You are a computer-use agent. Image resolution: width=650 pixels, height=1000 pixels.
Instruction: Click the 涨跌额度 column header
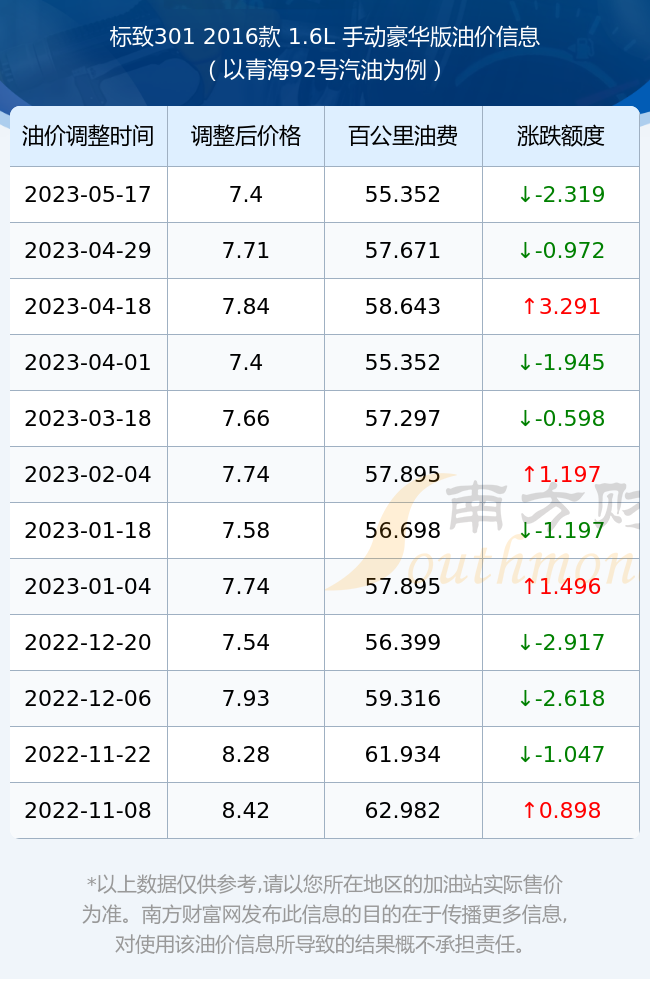pos(561,136)
